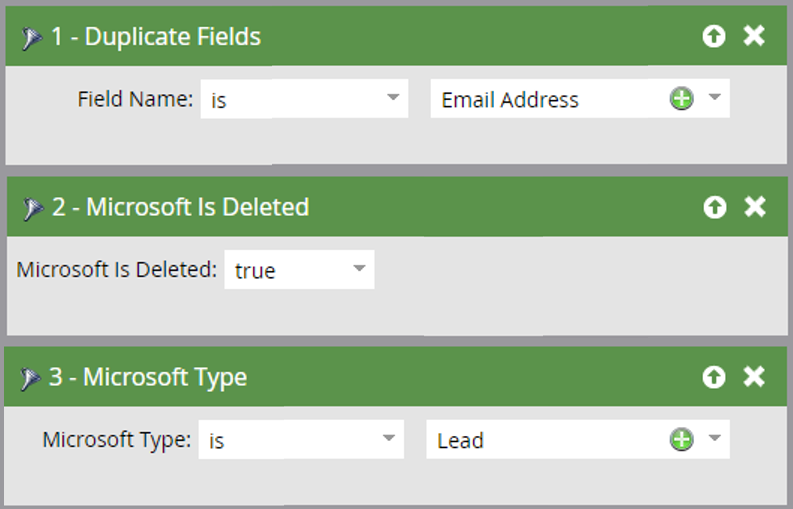Add another value next to Email Address
The height and width of the screenshot is (509, 793).
681,99
